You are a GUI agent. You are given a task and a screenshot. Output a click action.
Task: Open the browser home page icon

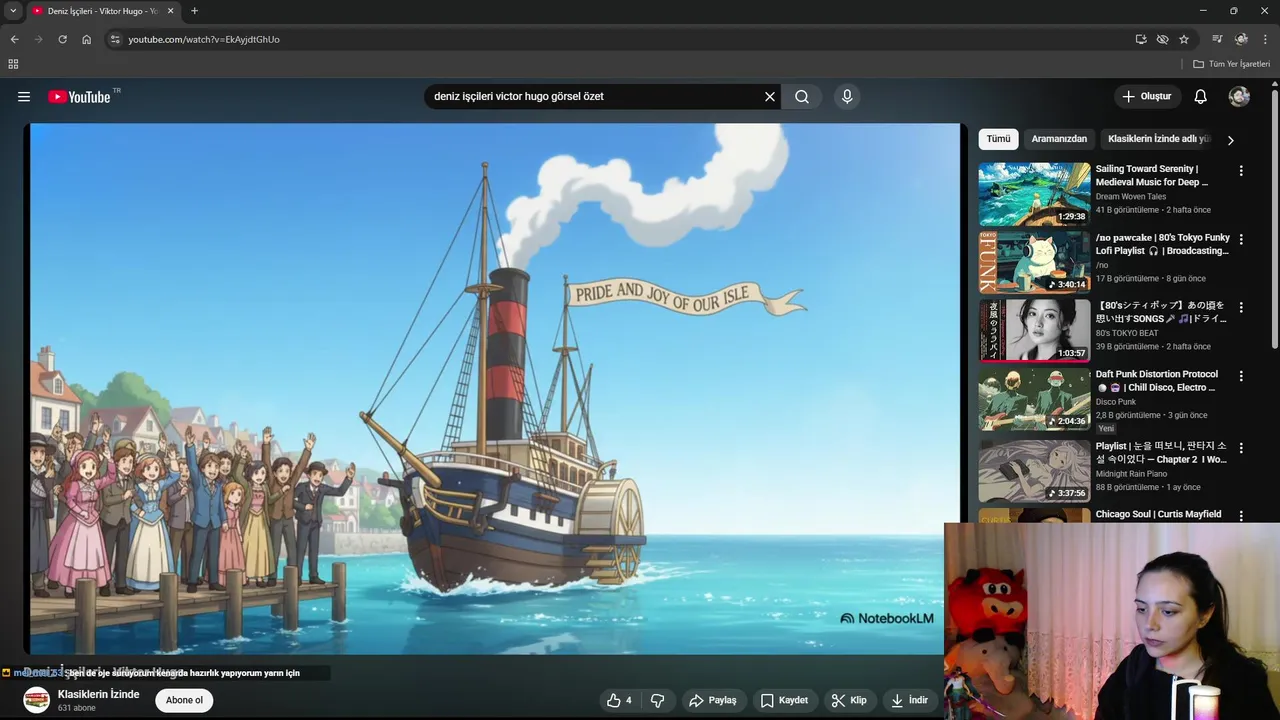tap(86, 39)
